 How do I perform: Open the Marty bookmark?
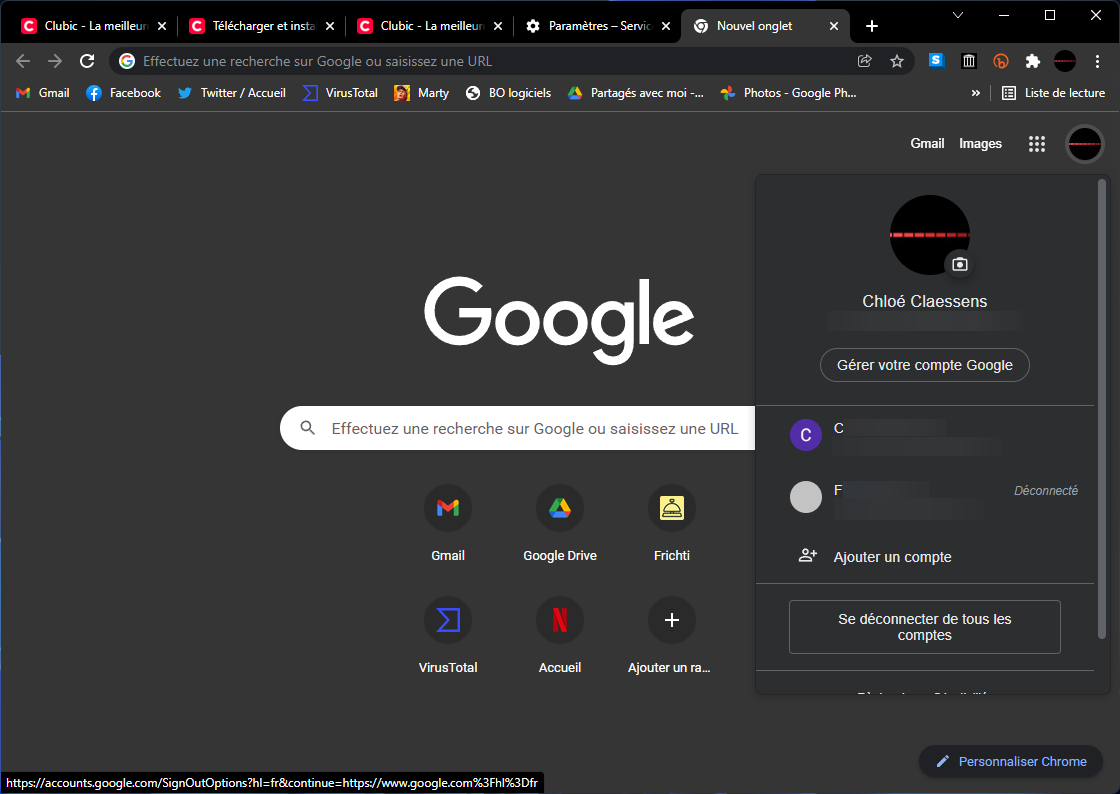[421, 93]
